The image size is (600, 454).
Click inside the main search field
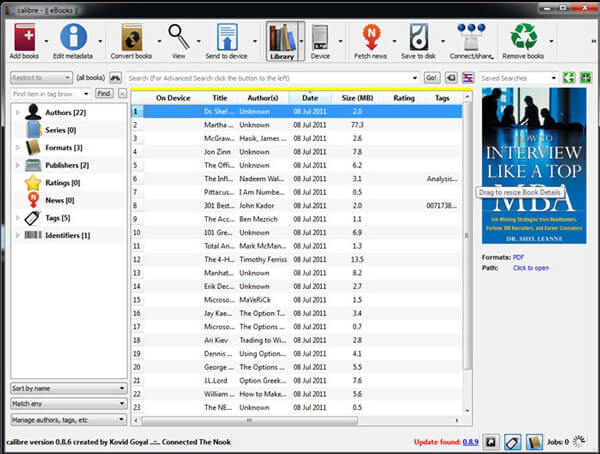click(270, 77)
